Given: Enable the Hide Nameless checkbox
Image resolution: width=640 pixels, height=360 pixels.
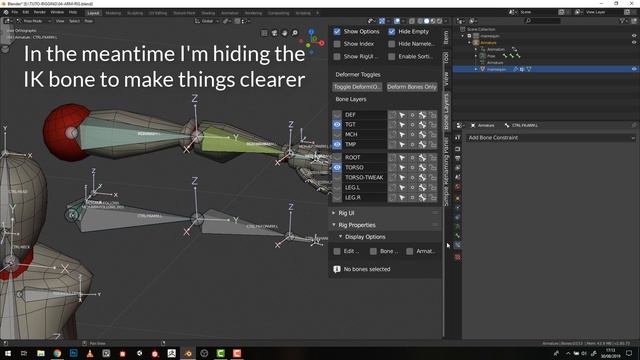Looking at the screenshot, I should [x=391, y=44].
